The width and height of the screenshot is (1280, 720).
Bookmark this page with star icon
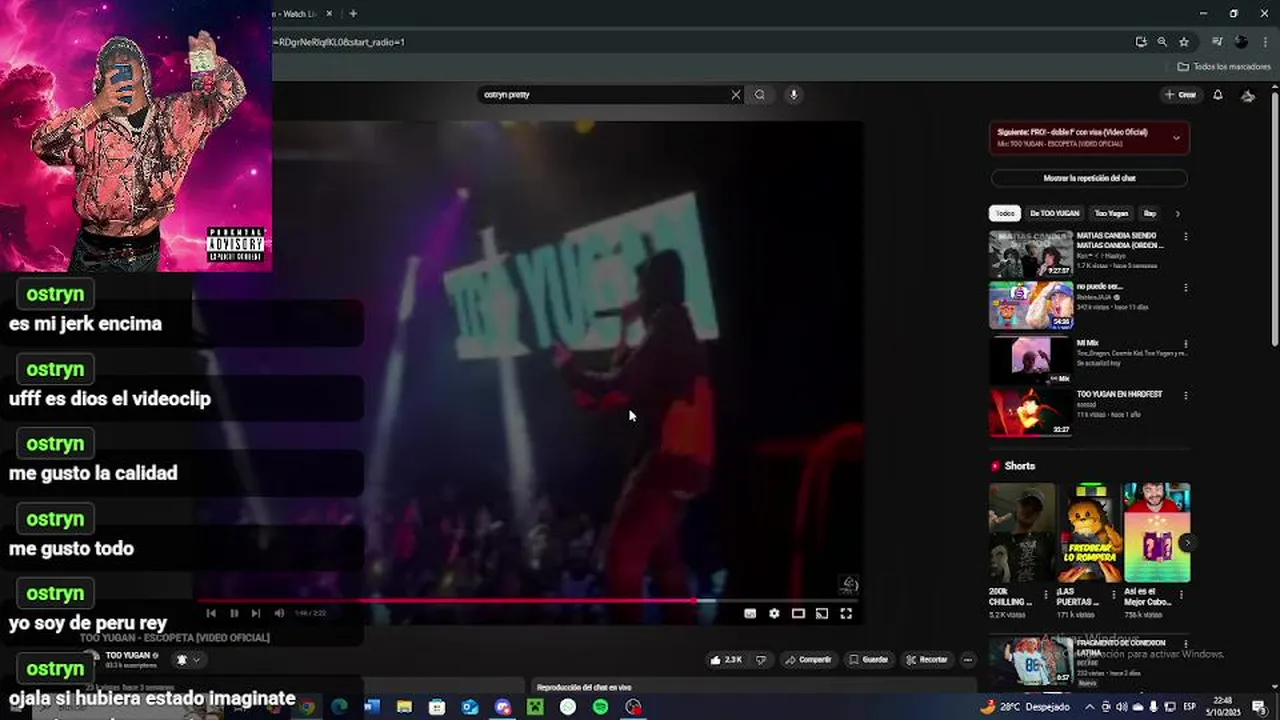coord(1184,42)
